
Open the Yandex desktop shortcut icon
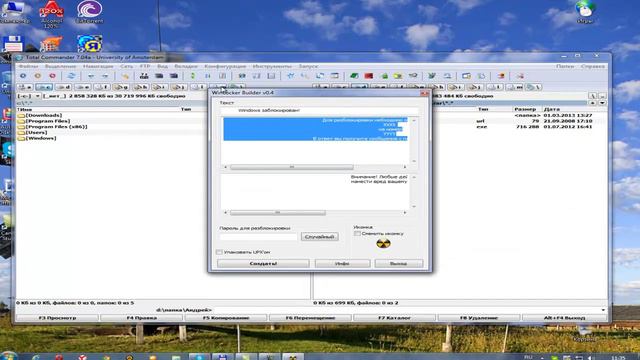click(x=89, y=44)
